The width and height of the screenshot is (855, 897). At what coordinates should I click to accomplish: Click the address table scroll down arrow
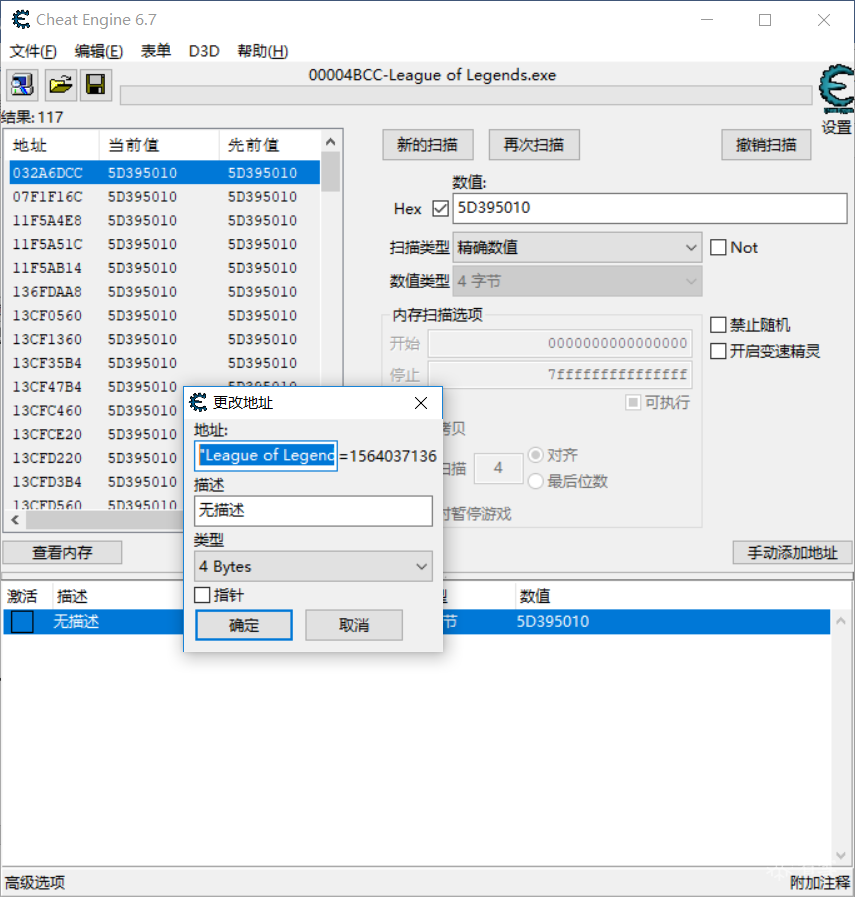tap(841, 856)
